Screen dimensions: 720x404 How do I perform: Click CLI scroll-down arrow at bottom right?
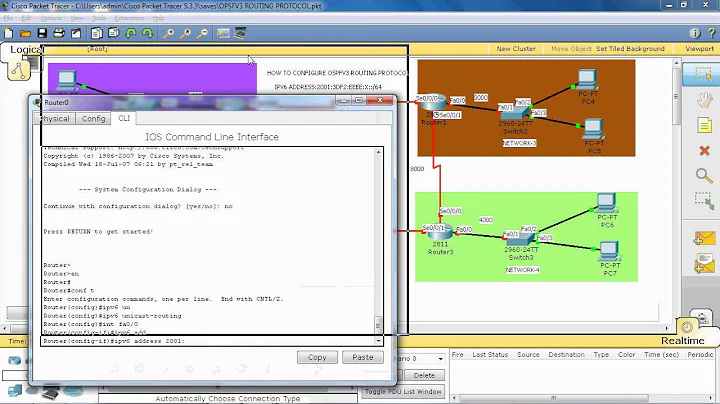click(378, 341)
